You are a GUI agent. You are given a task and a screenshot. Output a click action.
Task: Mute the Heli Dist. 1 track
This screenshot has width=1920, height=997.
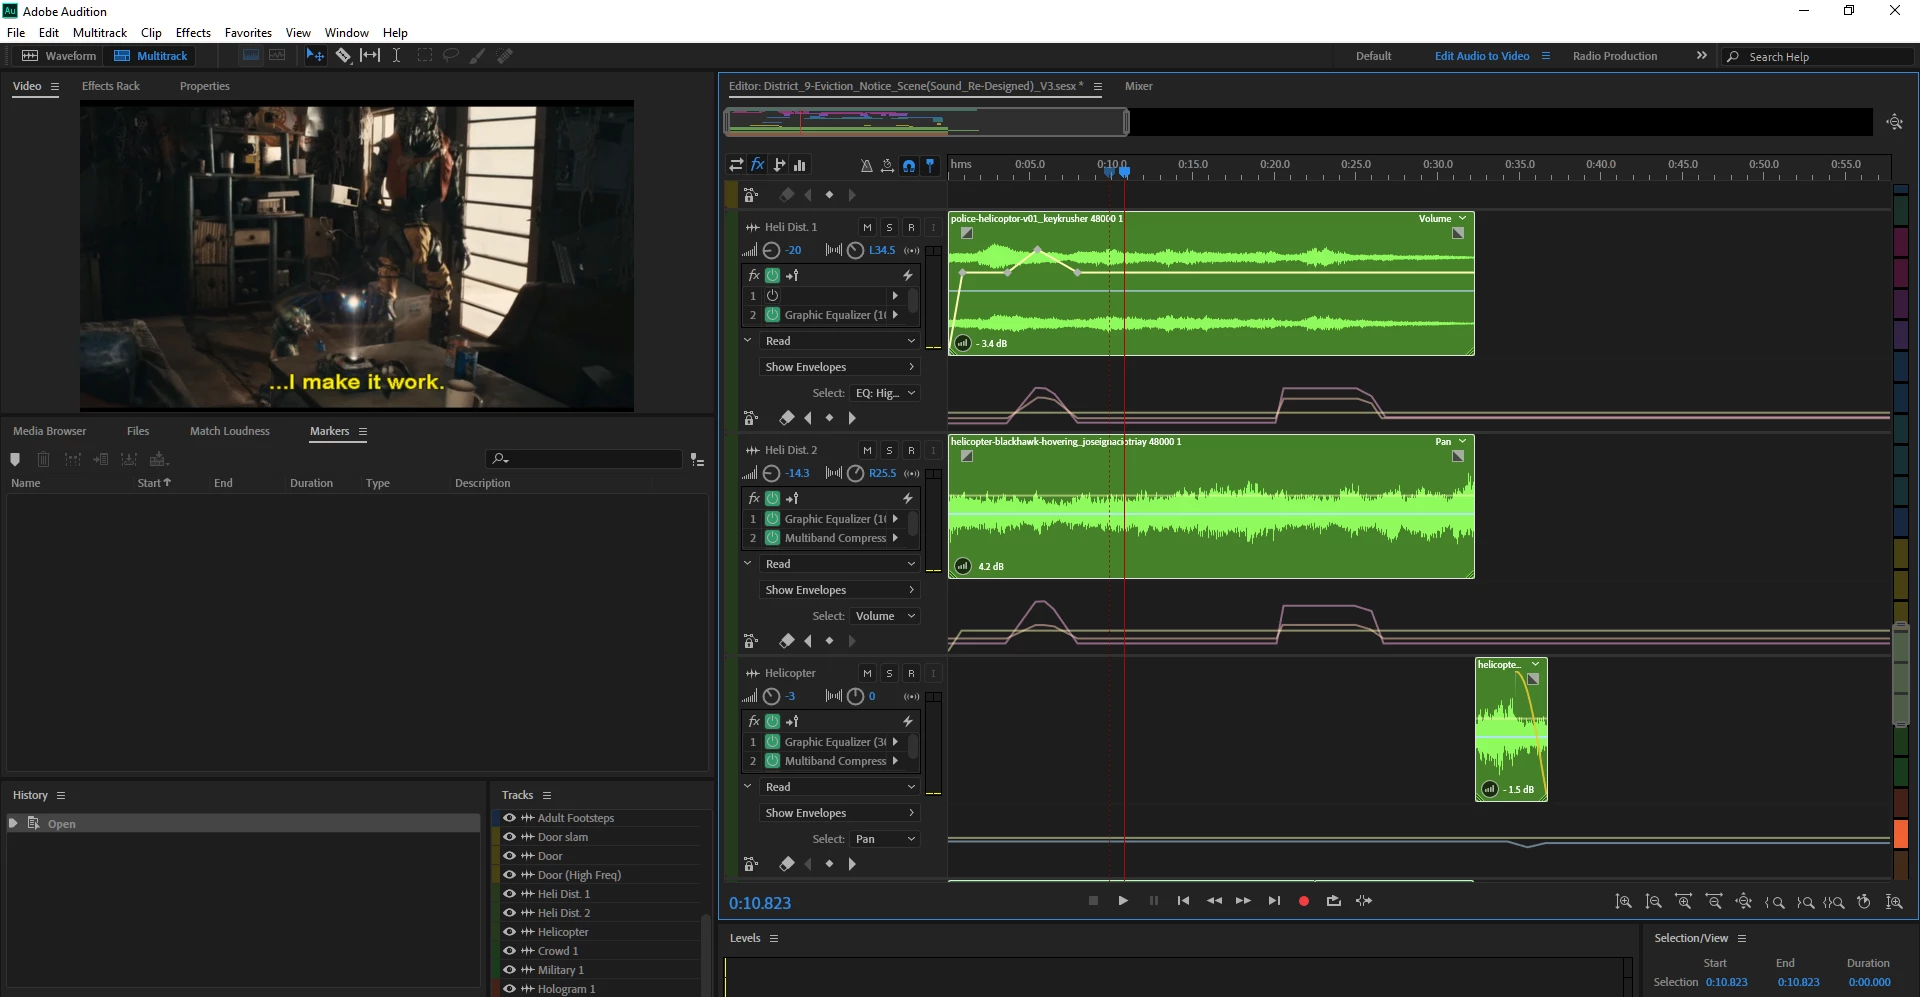(867, 227)
